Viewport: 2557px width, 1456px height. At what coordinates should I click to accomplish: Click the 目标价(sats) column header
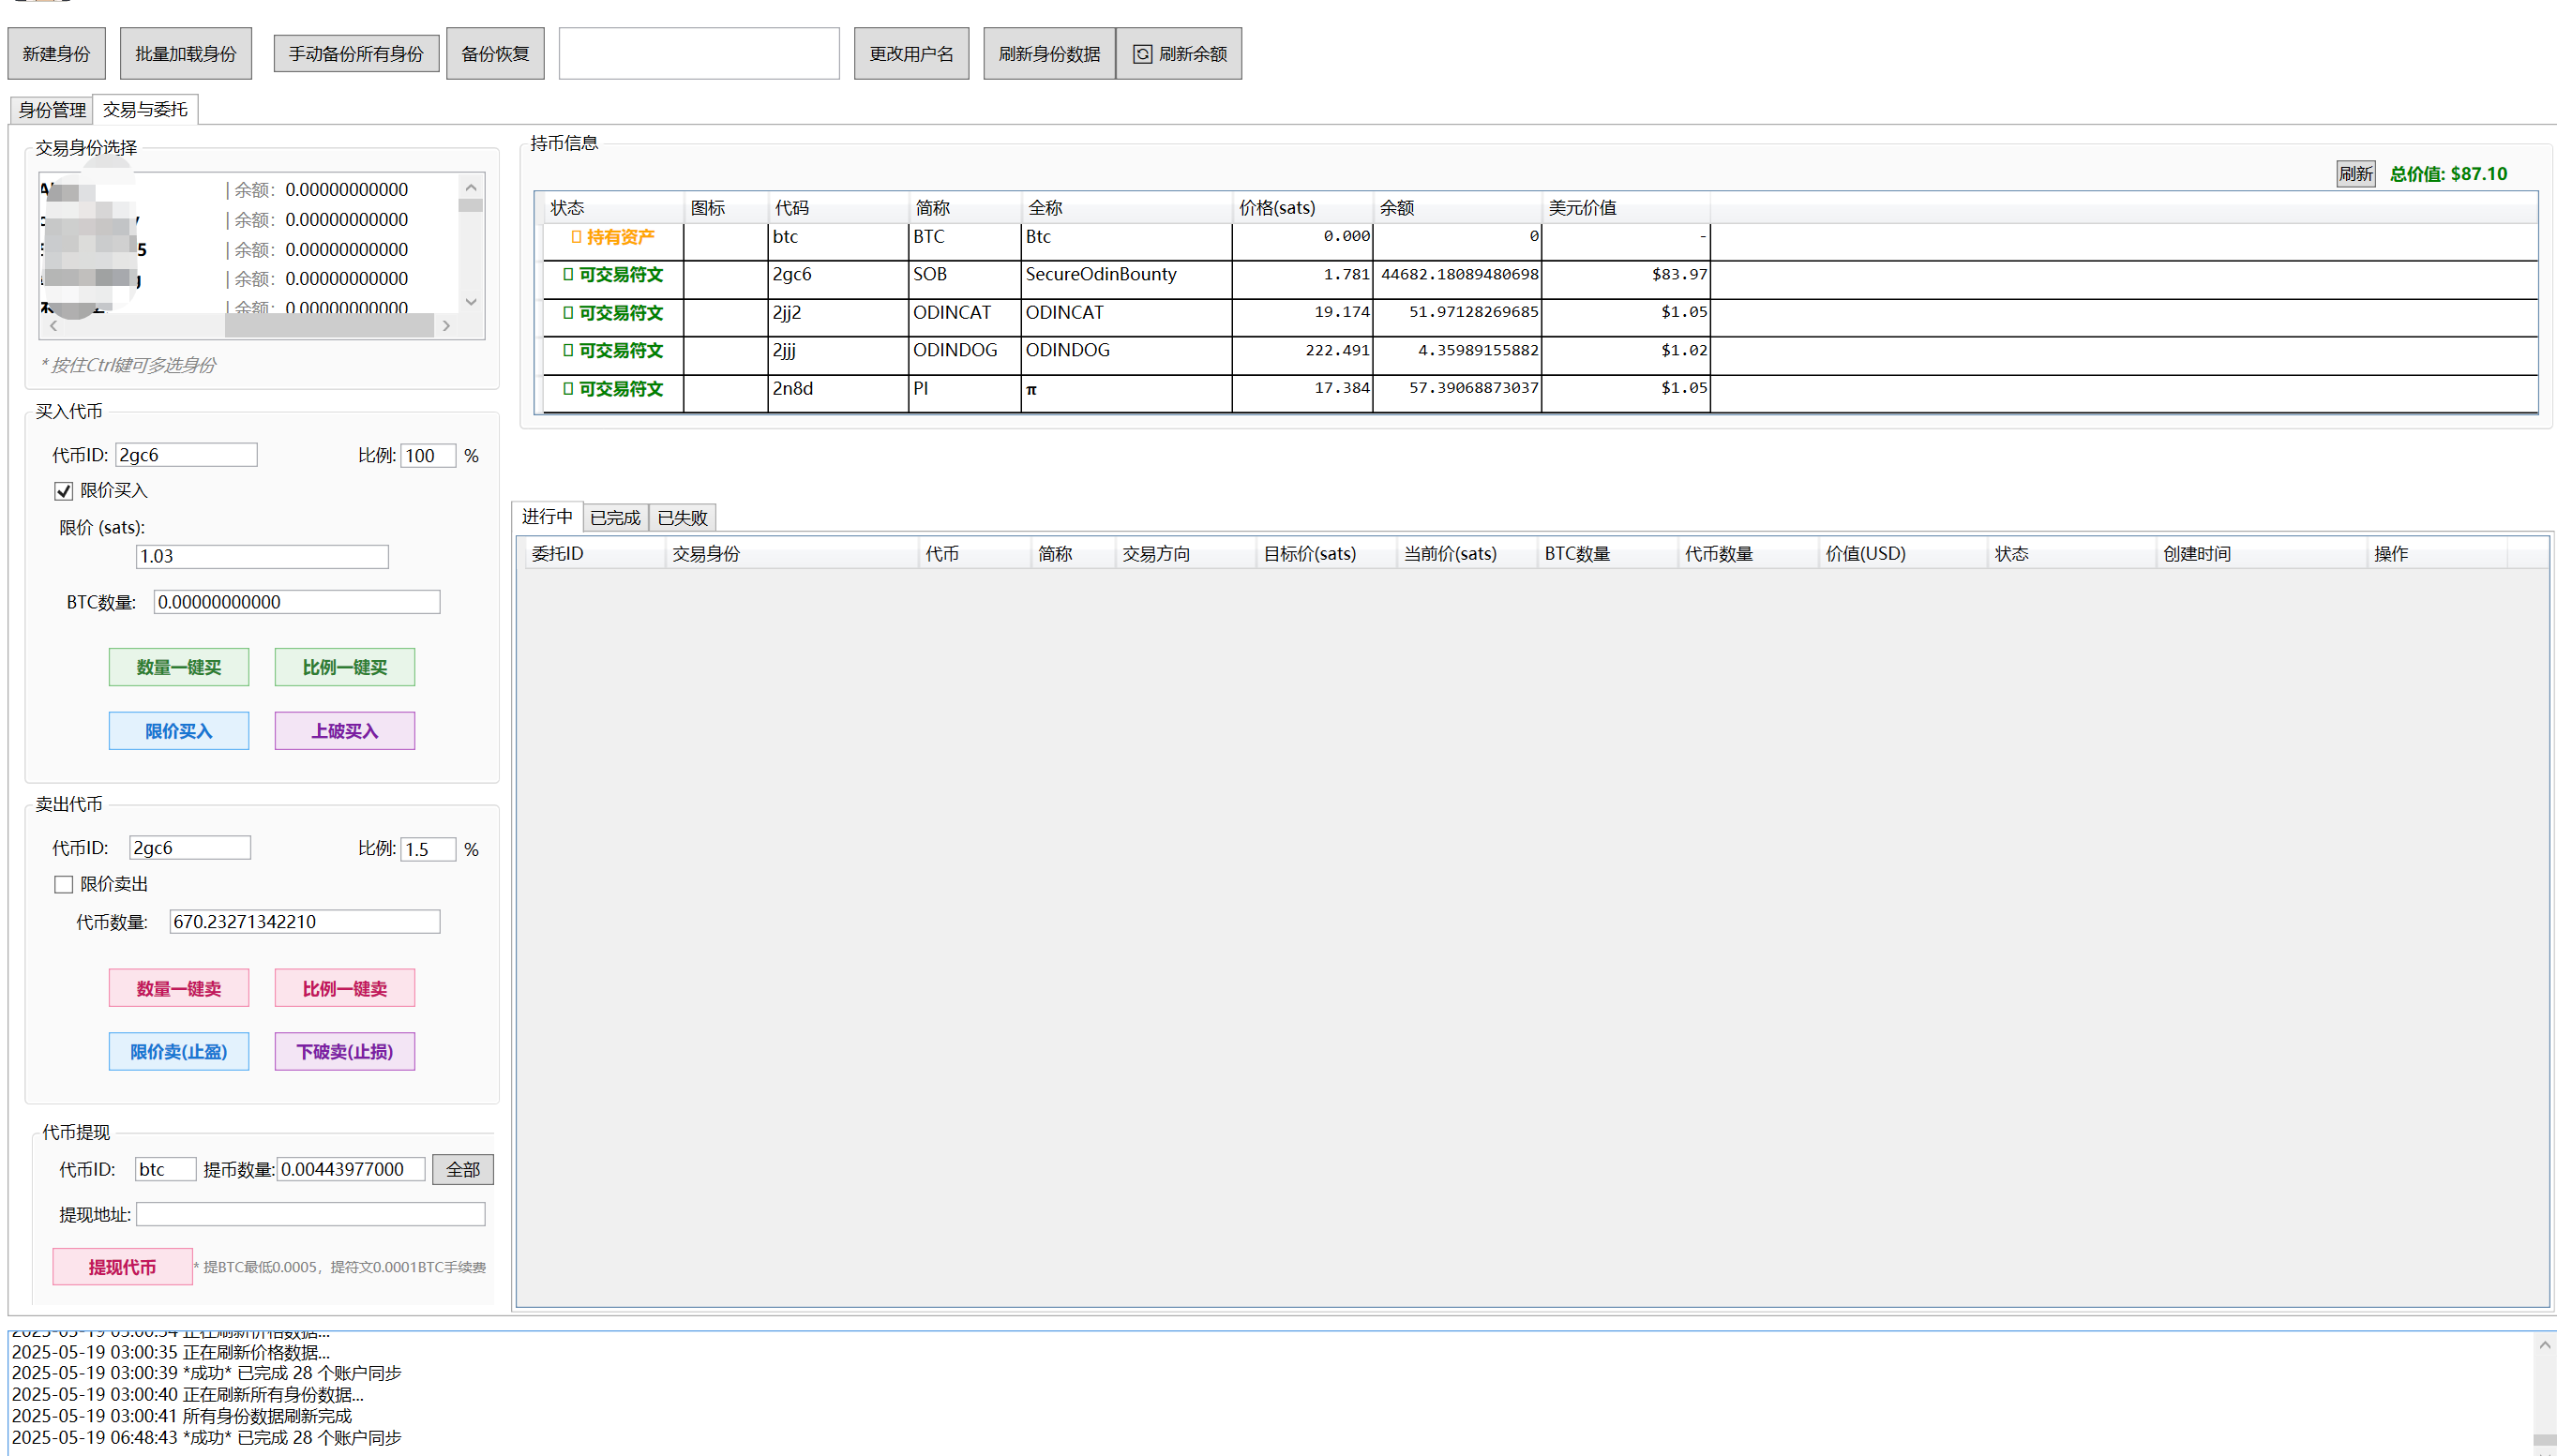click(x=1326, y=554)
